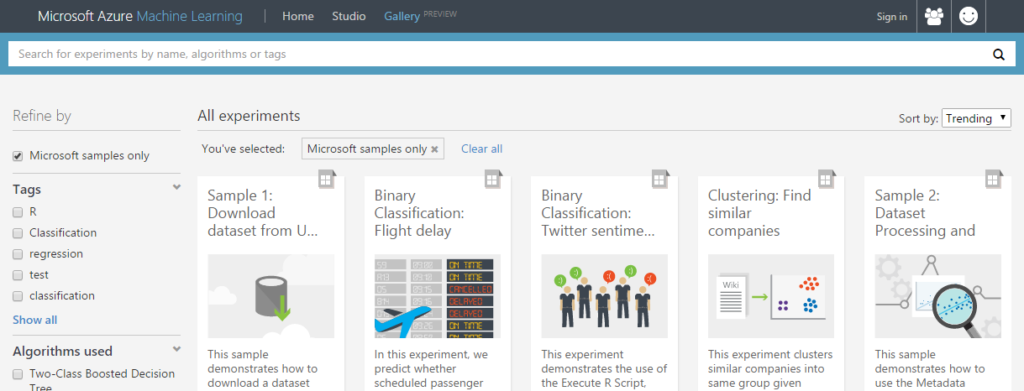
Task: Check the test tag checkbox
Action: pyautogui.click(x=18, y=275)
